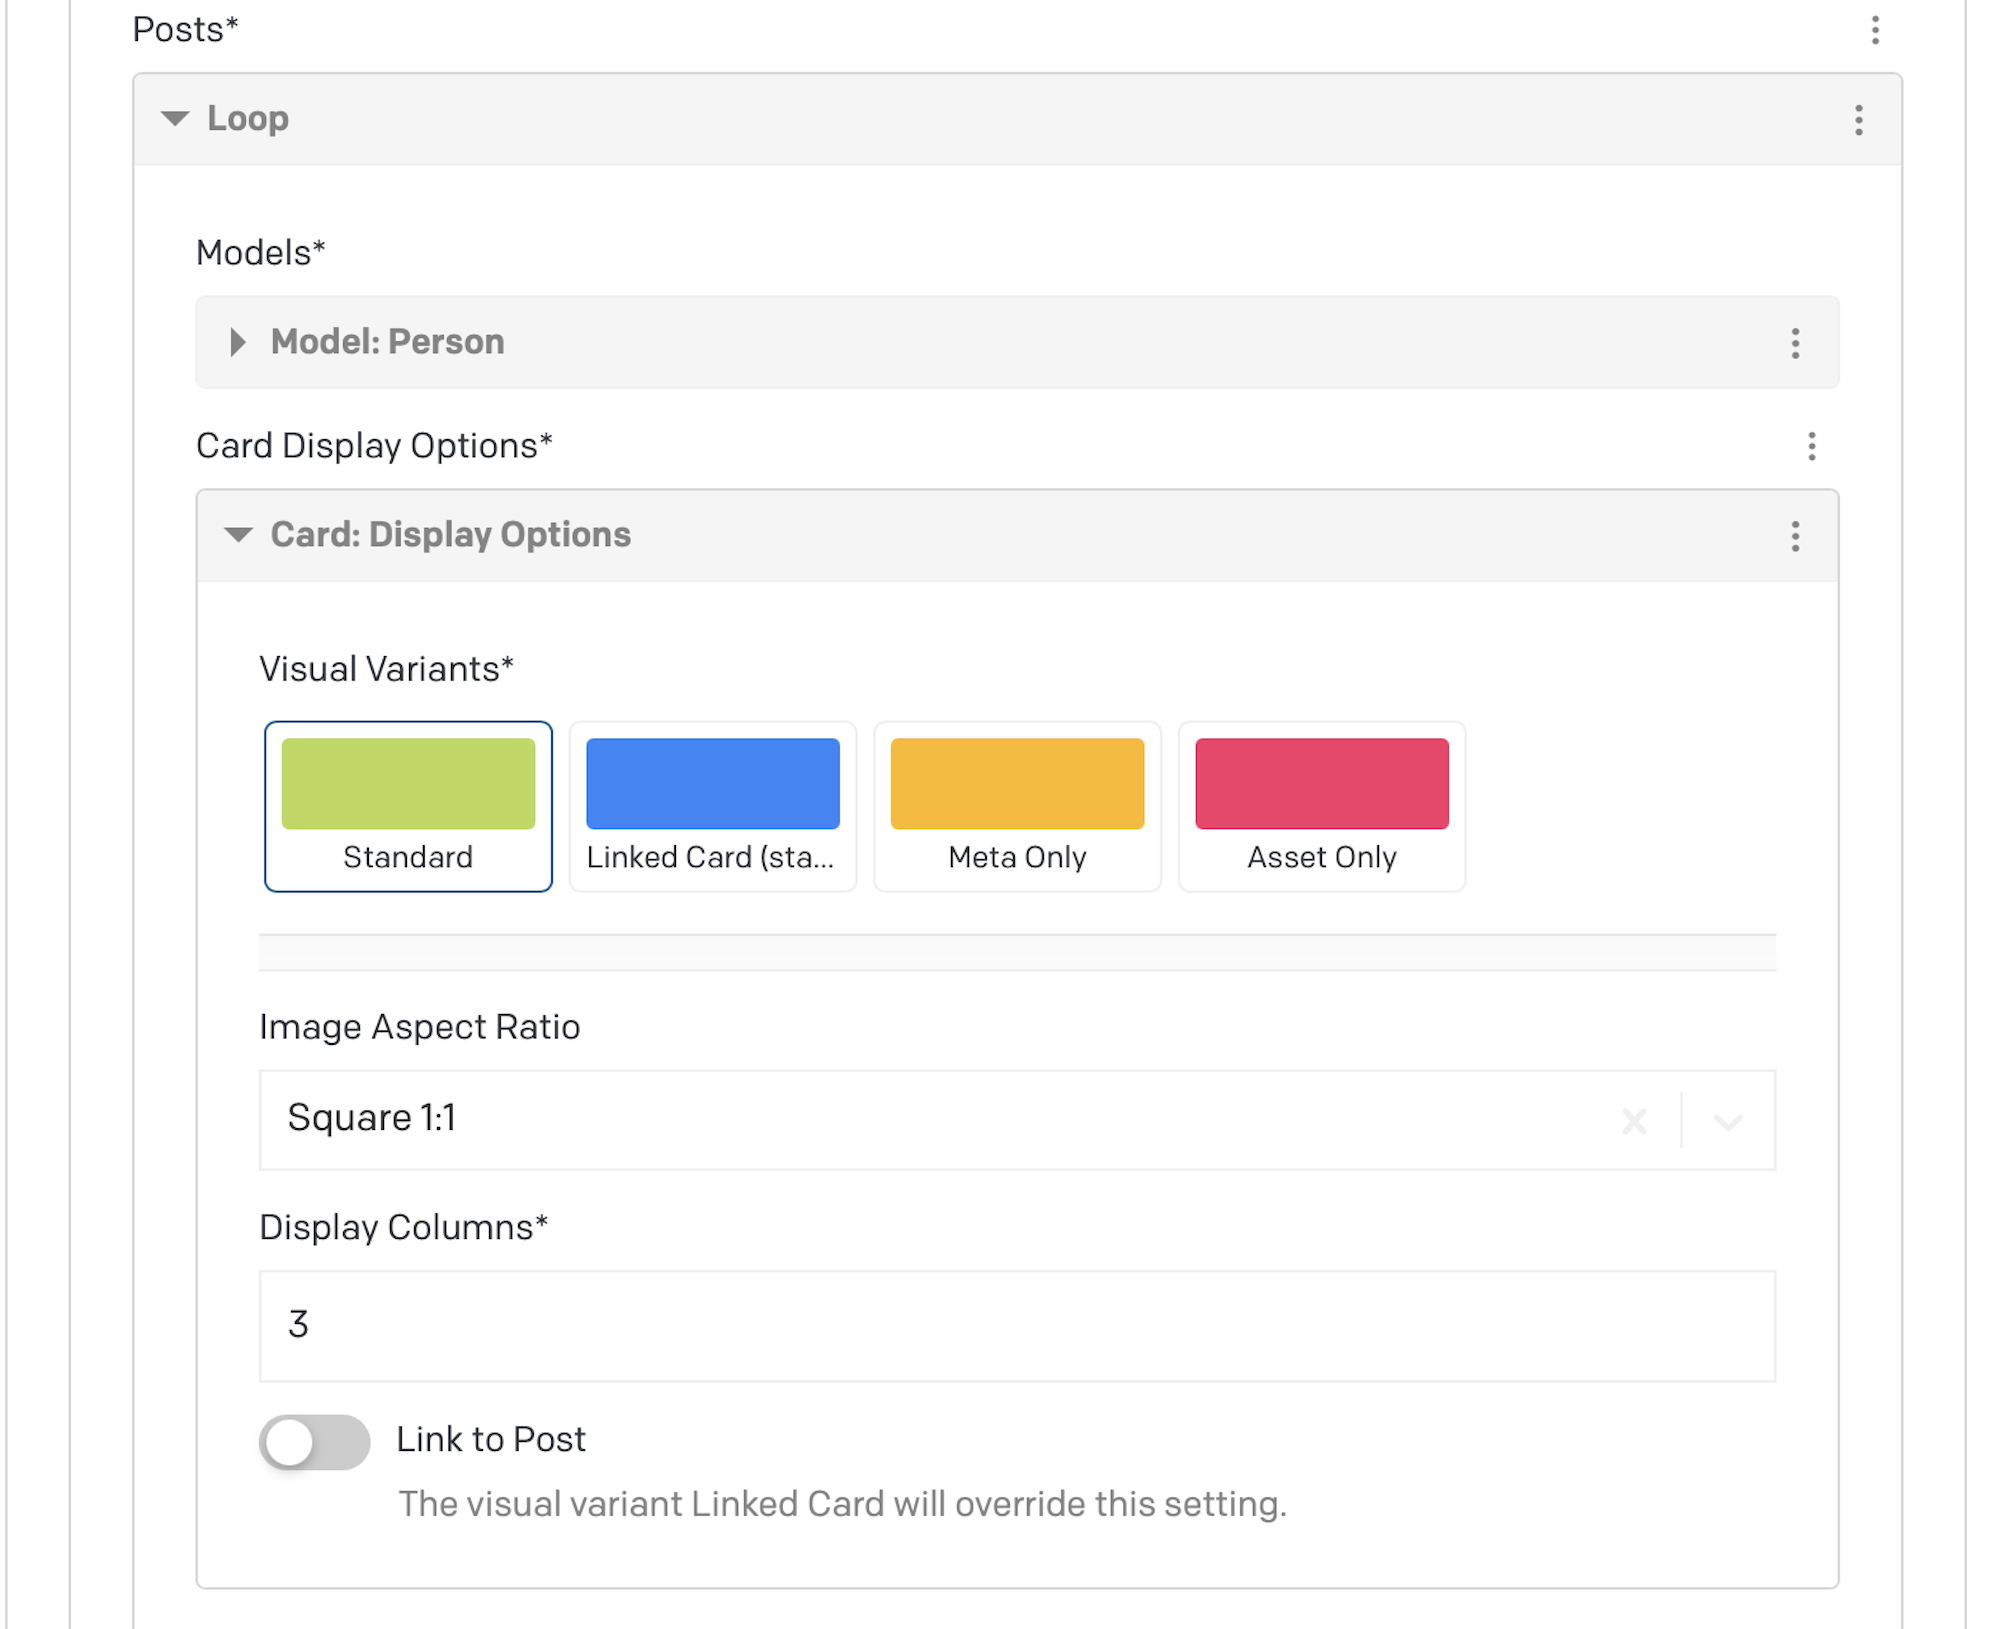The height and width of the screenshot is (1629, 2000).
Task: Select the Meta Only visual variant
Action: tap(1017, 806)
